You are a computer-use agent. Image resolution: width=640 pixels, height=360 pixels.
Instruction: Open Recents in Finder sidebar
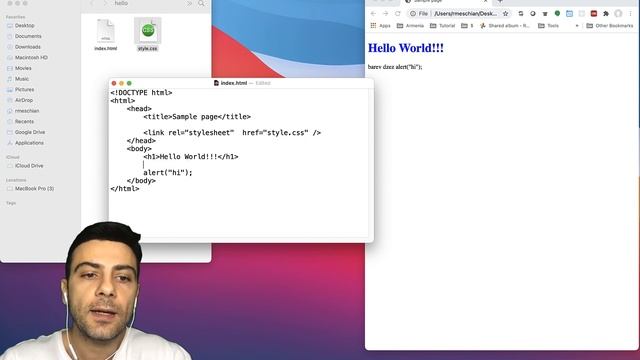point(24,121)
